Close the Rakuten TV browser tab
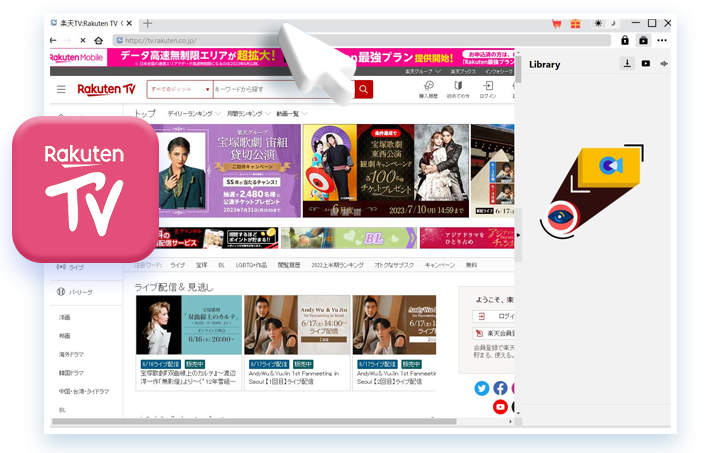The height and width of the screenshot is (453, 713). coord(129,23)
